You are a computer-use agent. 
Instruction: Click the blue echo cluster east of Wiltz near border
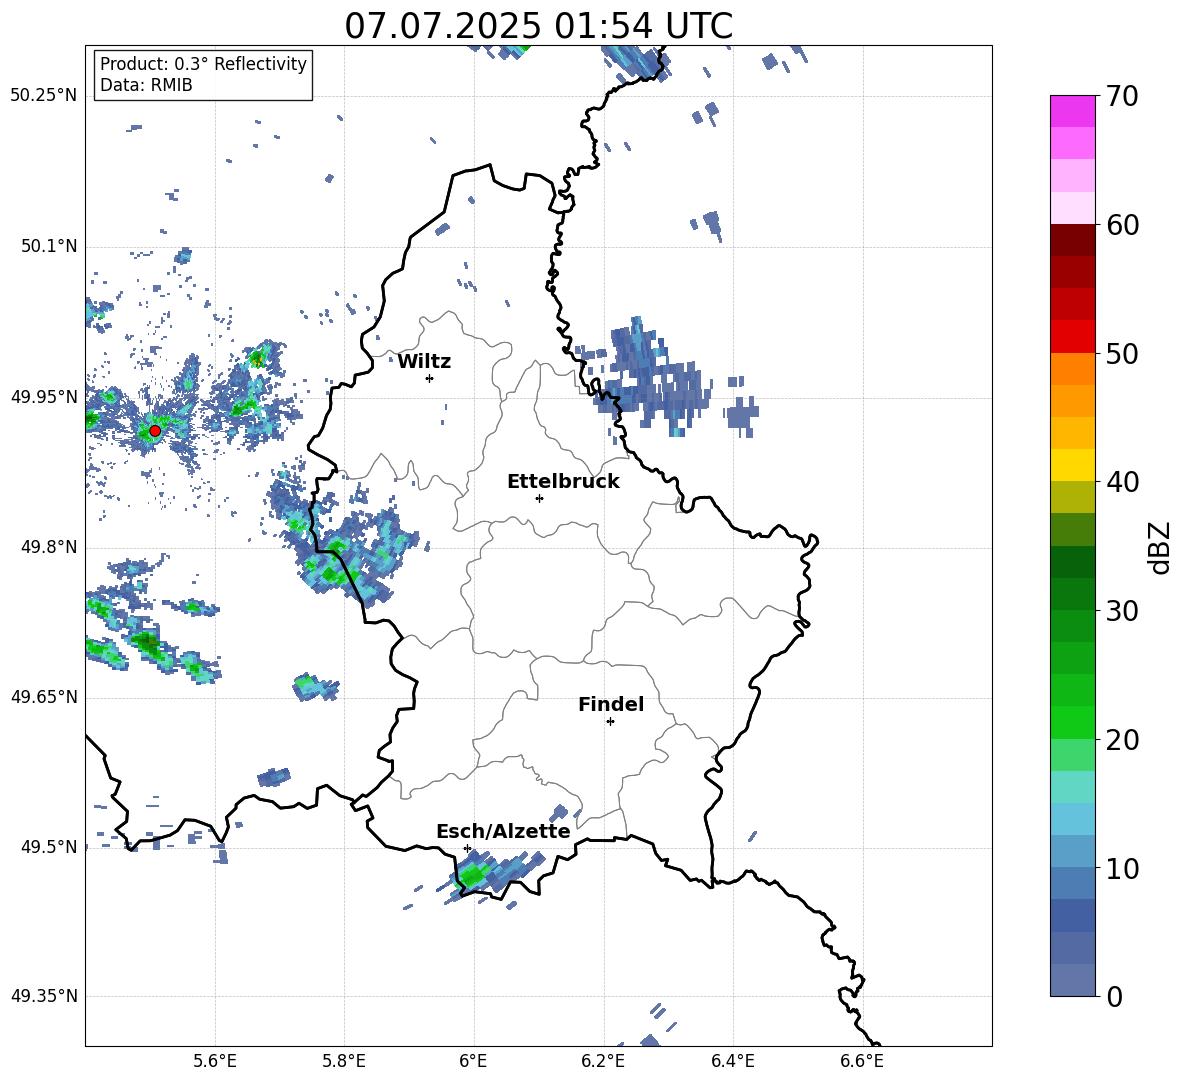655,379
